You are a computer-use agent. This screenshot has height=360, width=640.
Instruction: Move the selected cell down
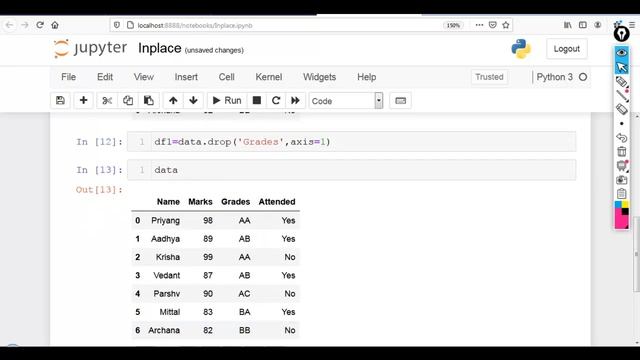[193, 100]
